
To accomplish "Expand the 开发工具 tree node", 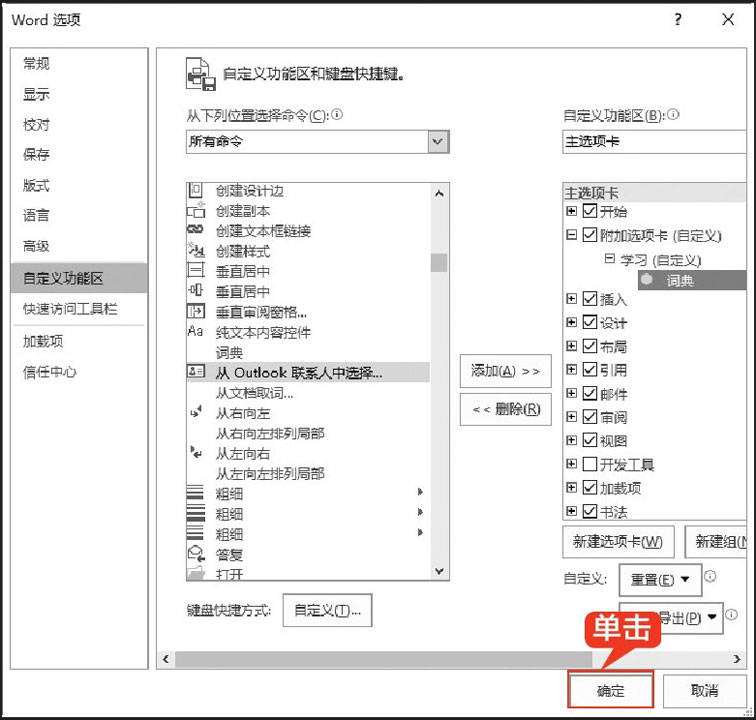I will point(571,464).
